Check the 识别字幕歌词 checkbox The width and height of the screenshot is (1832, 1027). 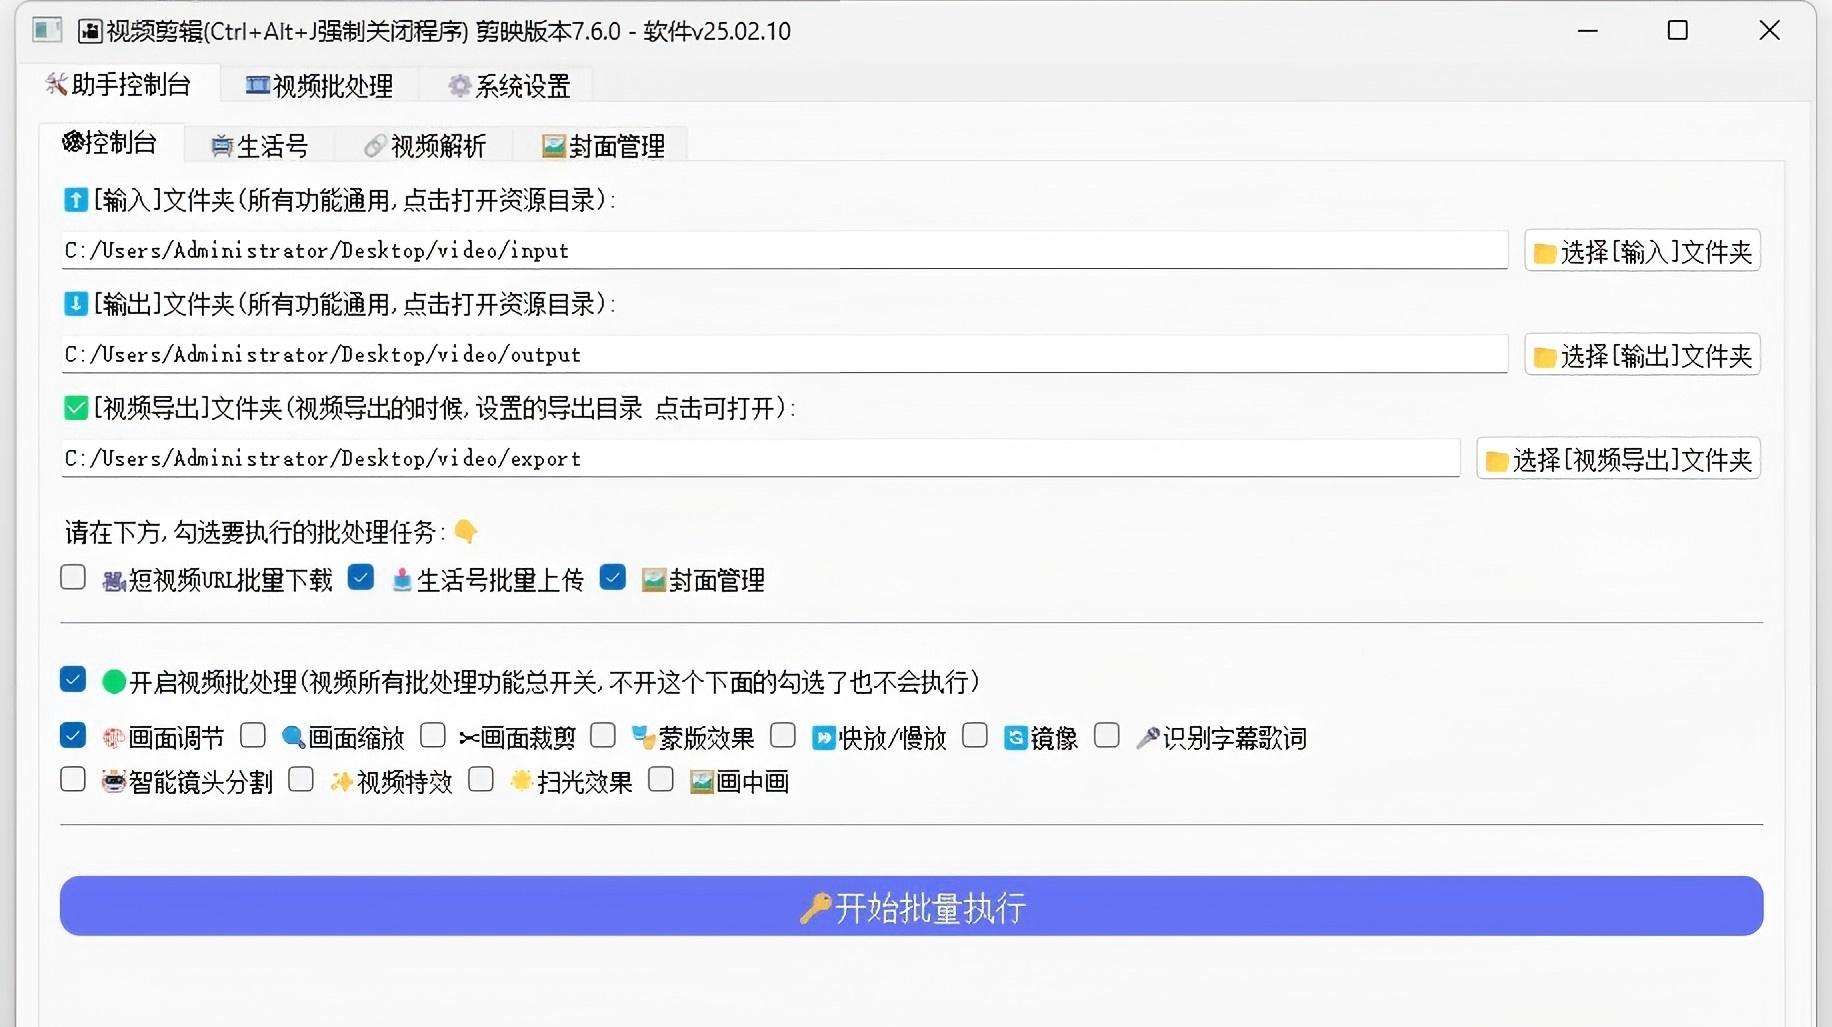(1107, 735)
